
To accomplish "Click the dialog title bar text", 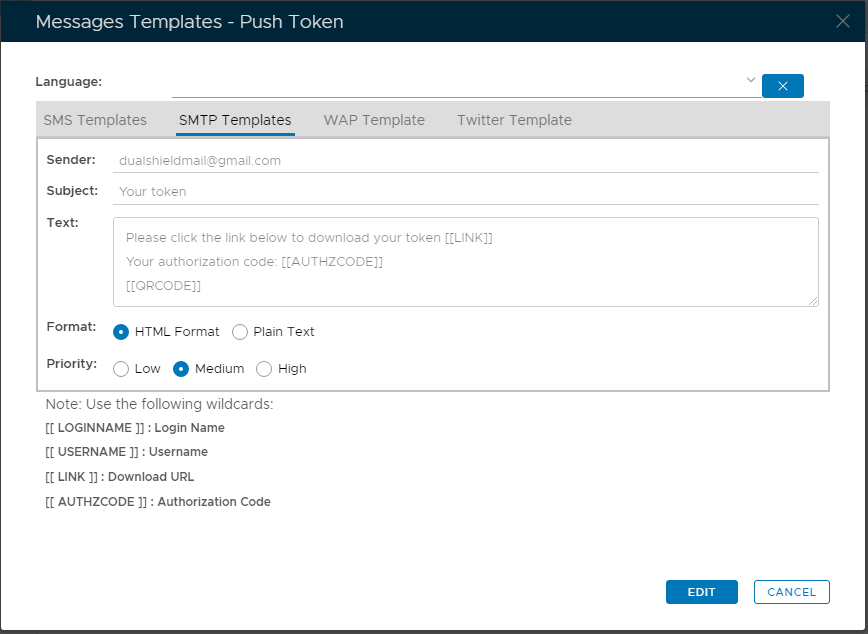I will click(190, 22).
